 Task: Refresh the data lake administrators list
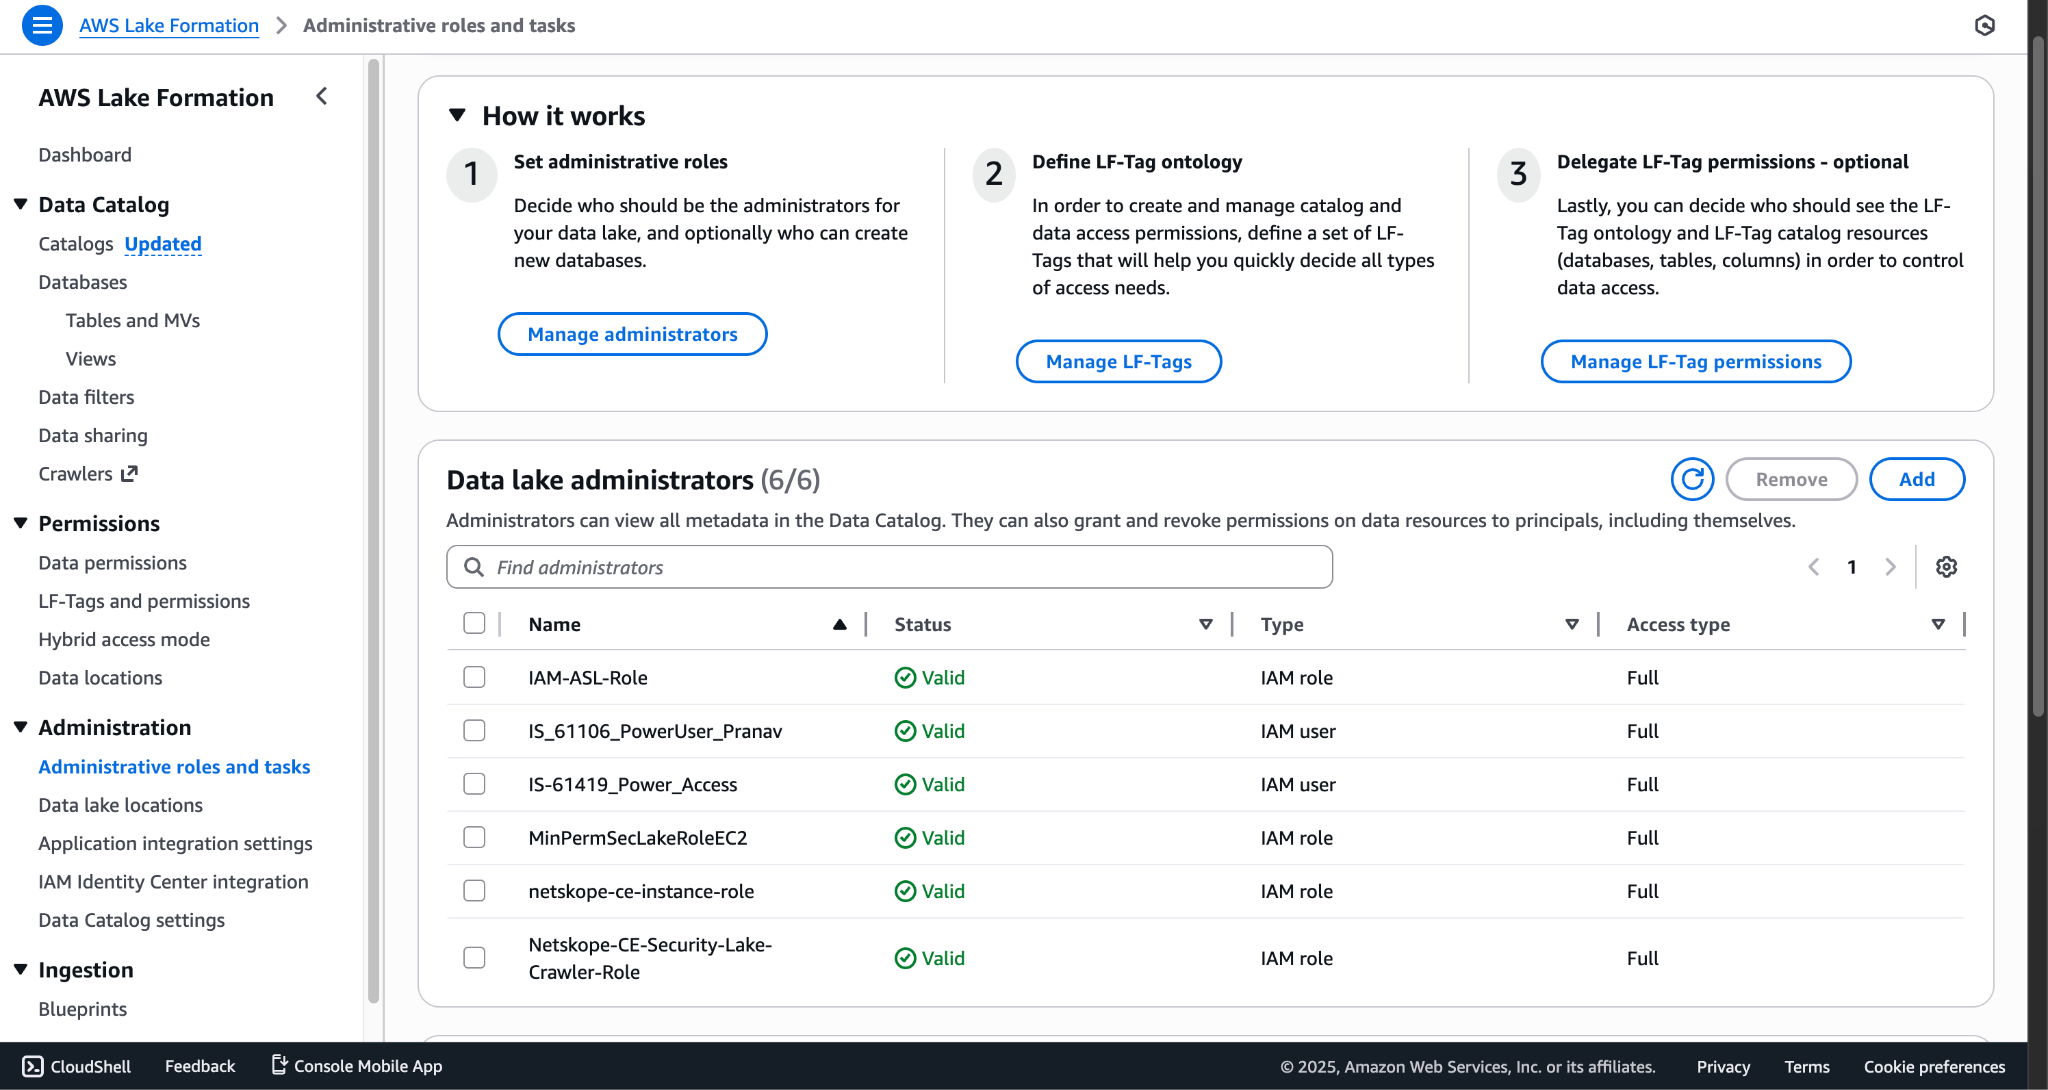(1692, 479)
